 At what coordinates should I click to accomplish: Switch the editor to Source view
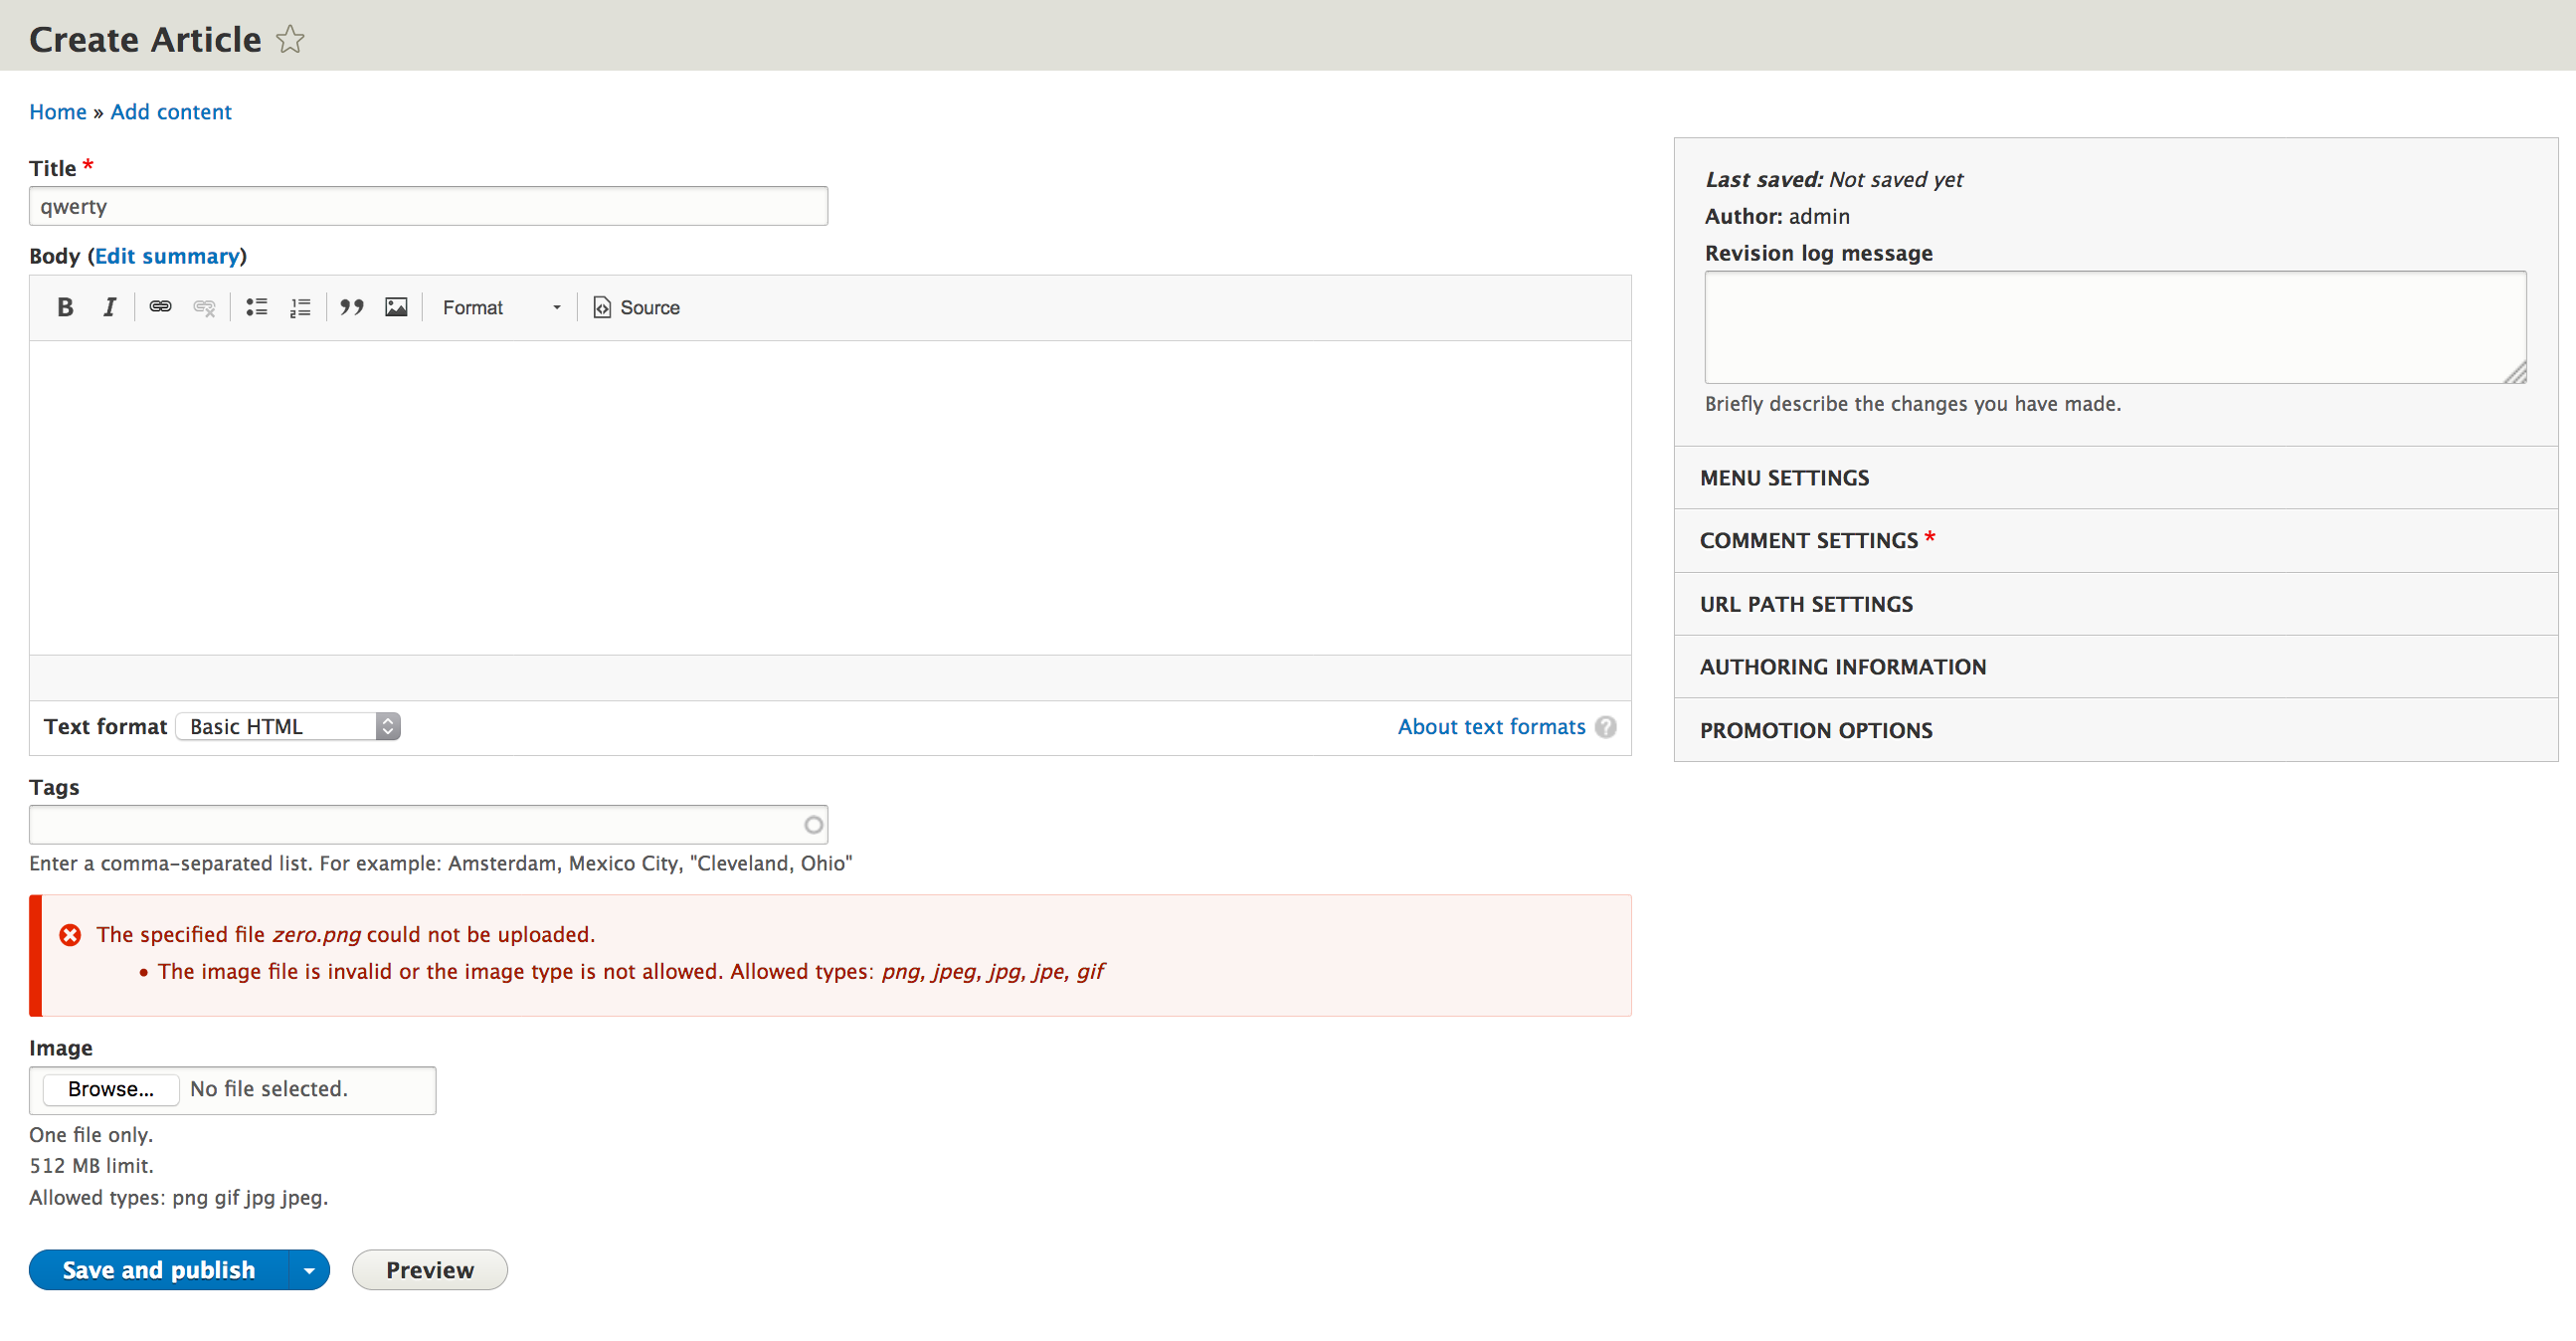tap(637, 307)
